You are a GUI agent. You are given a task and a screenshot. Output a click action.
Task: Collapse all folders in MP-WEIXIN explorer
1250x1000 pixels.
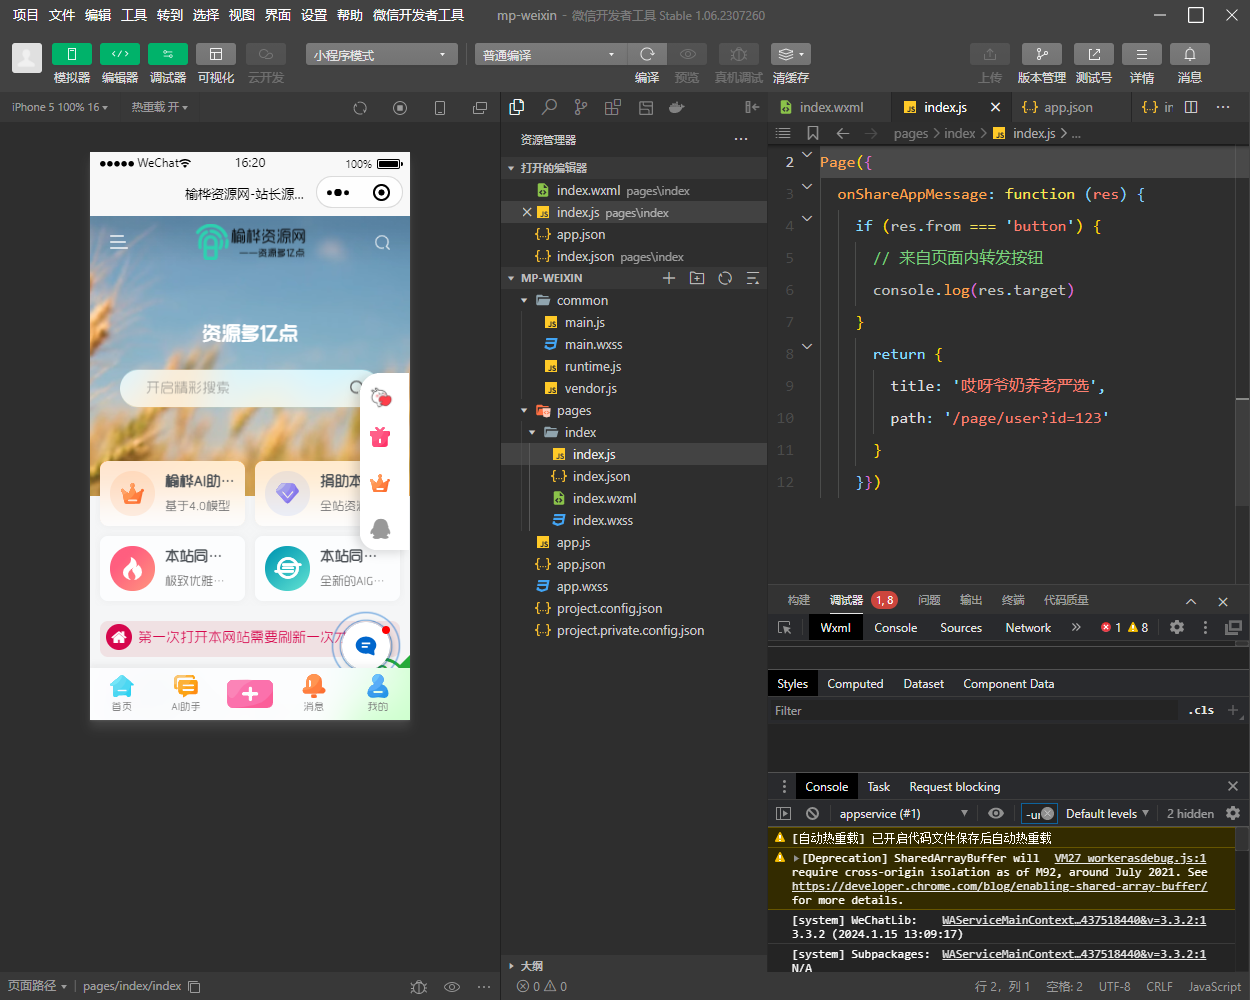(753, 278)
